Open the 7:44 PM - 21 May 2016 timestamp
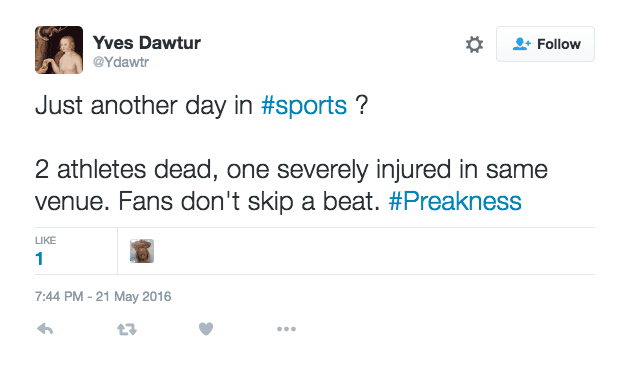Screen dimensions: 629x365 [103, 296]
